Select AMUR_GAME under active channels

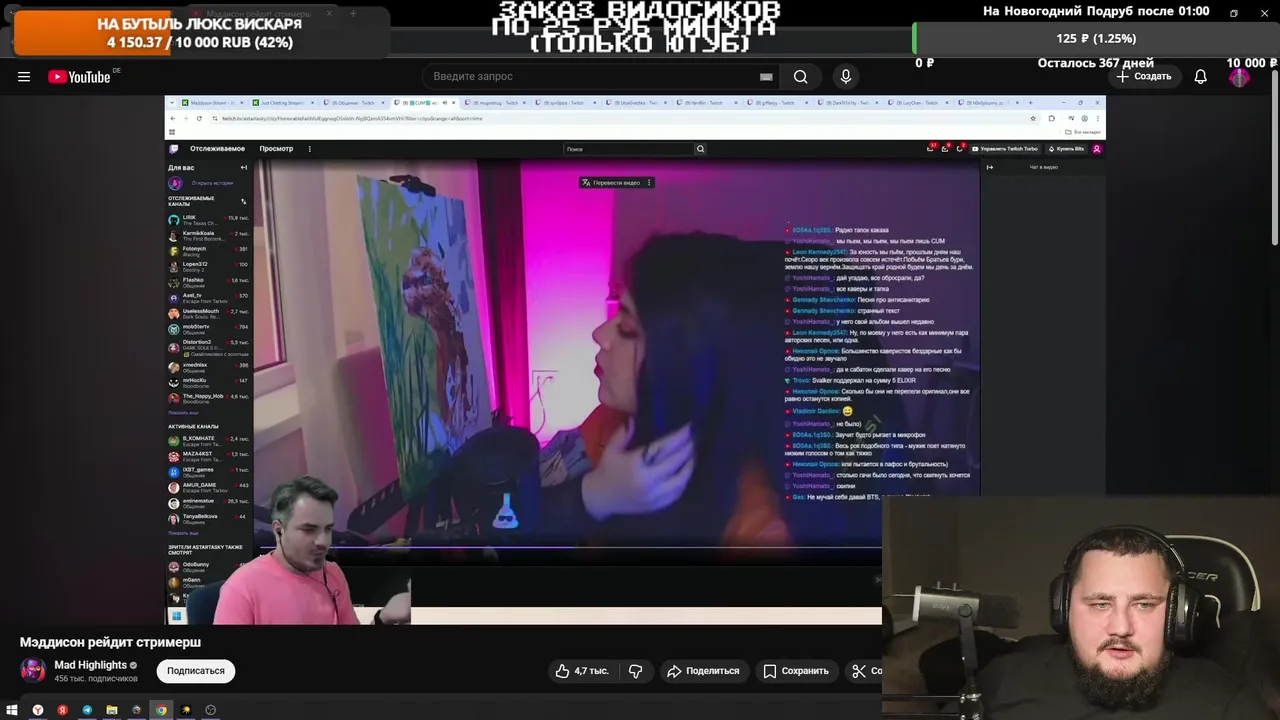point(208,486)
